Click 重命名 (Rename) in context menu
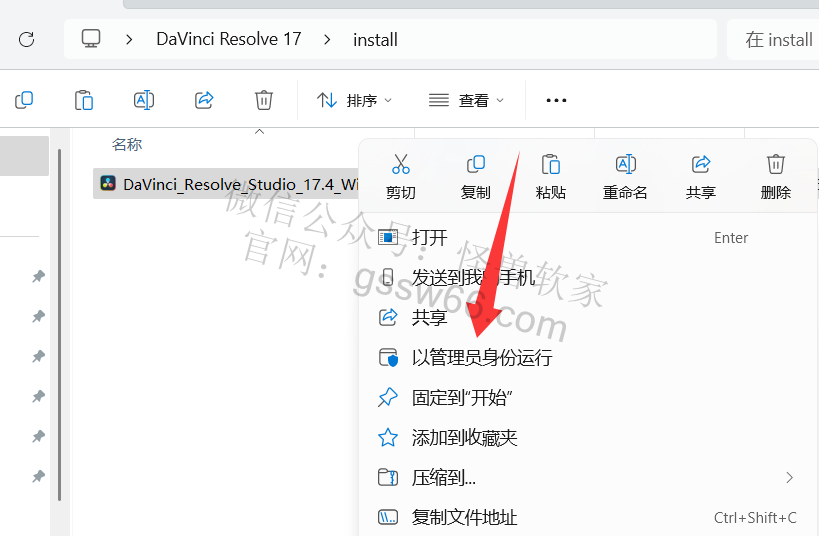The height and width of the screenshot is (536, 819). (x=625, y=177)
